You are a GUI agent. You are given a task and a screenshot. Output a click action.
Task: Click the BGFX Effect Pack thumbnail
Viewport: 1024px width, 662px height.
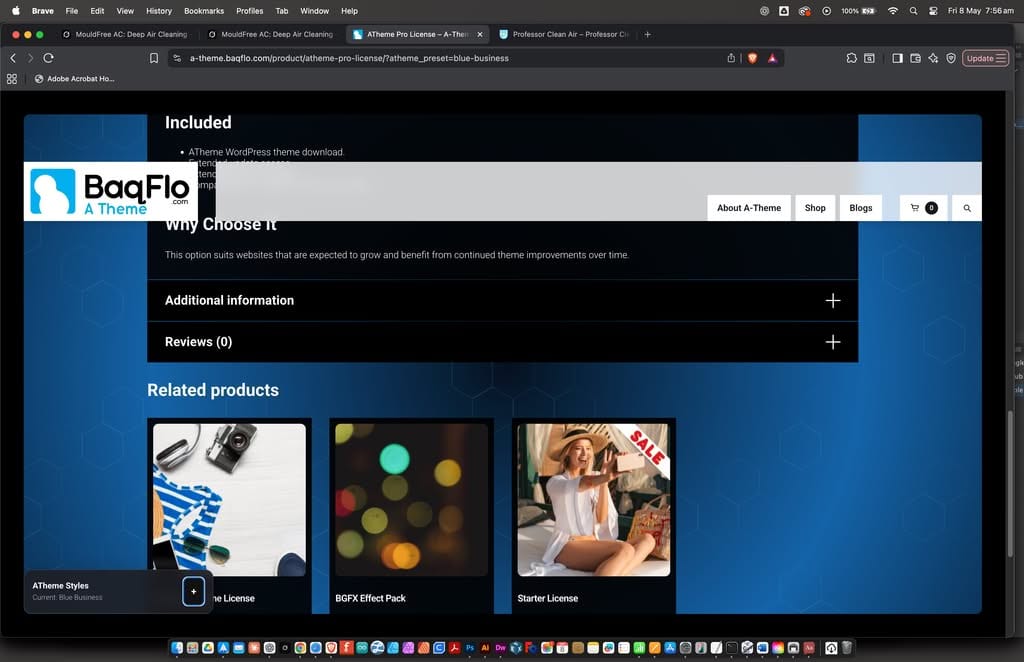(x=411, y=500)
